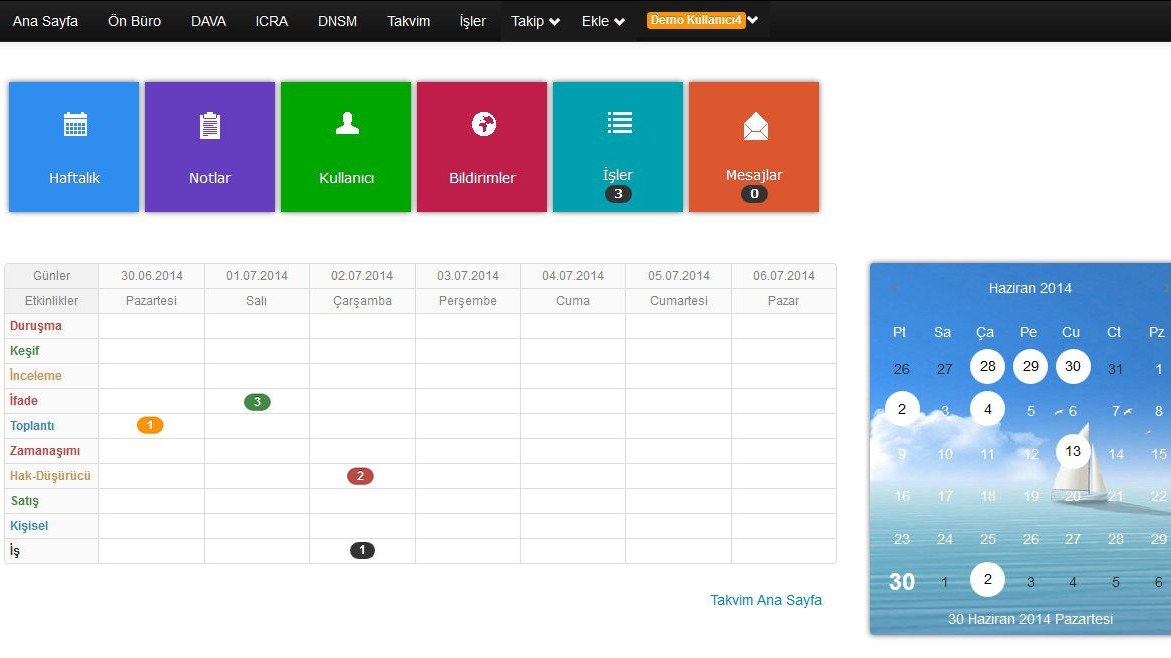Open the Demo Kullanıcı4 user dropdown

point(703,20)
